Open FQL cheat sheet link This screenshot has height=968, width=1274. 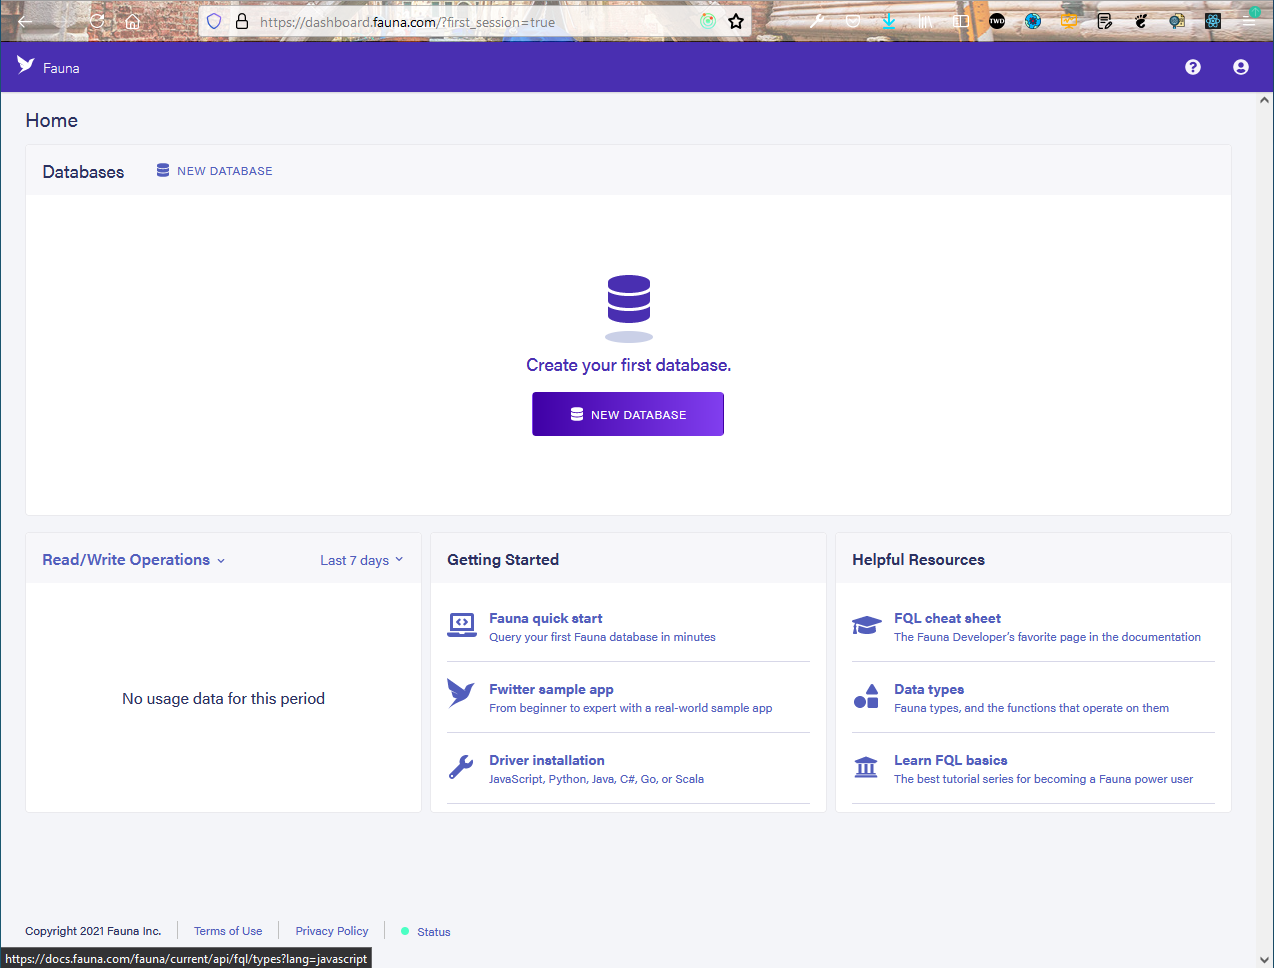[x=947, y=618]
